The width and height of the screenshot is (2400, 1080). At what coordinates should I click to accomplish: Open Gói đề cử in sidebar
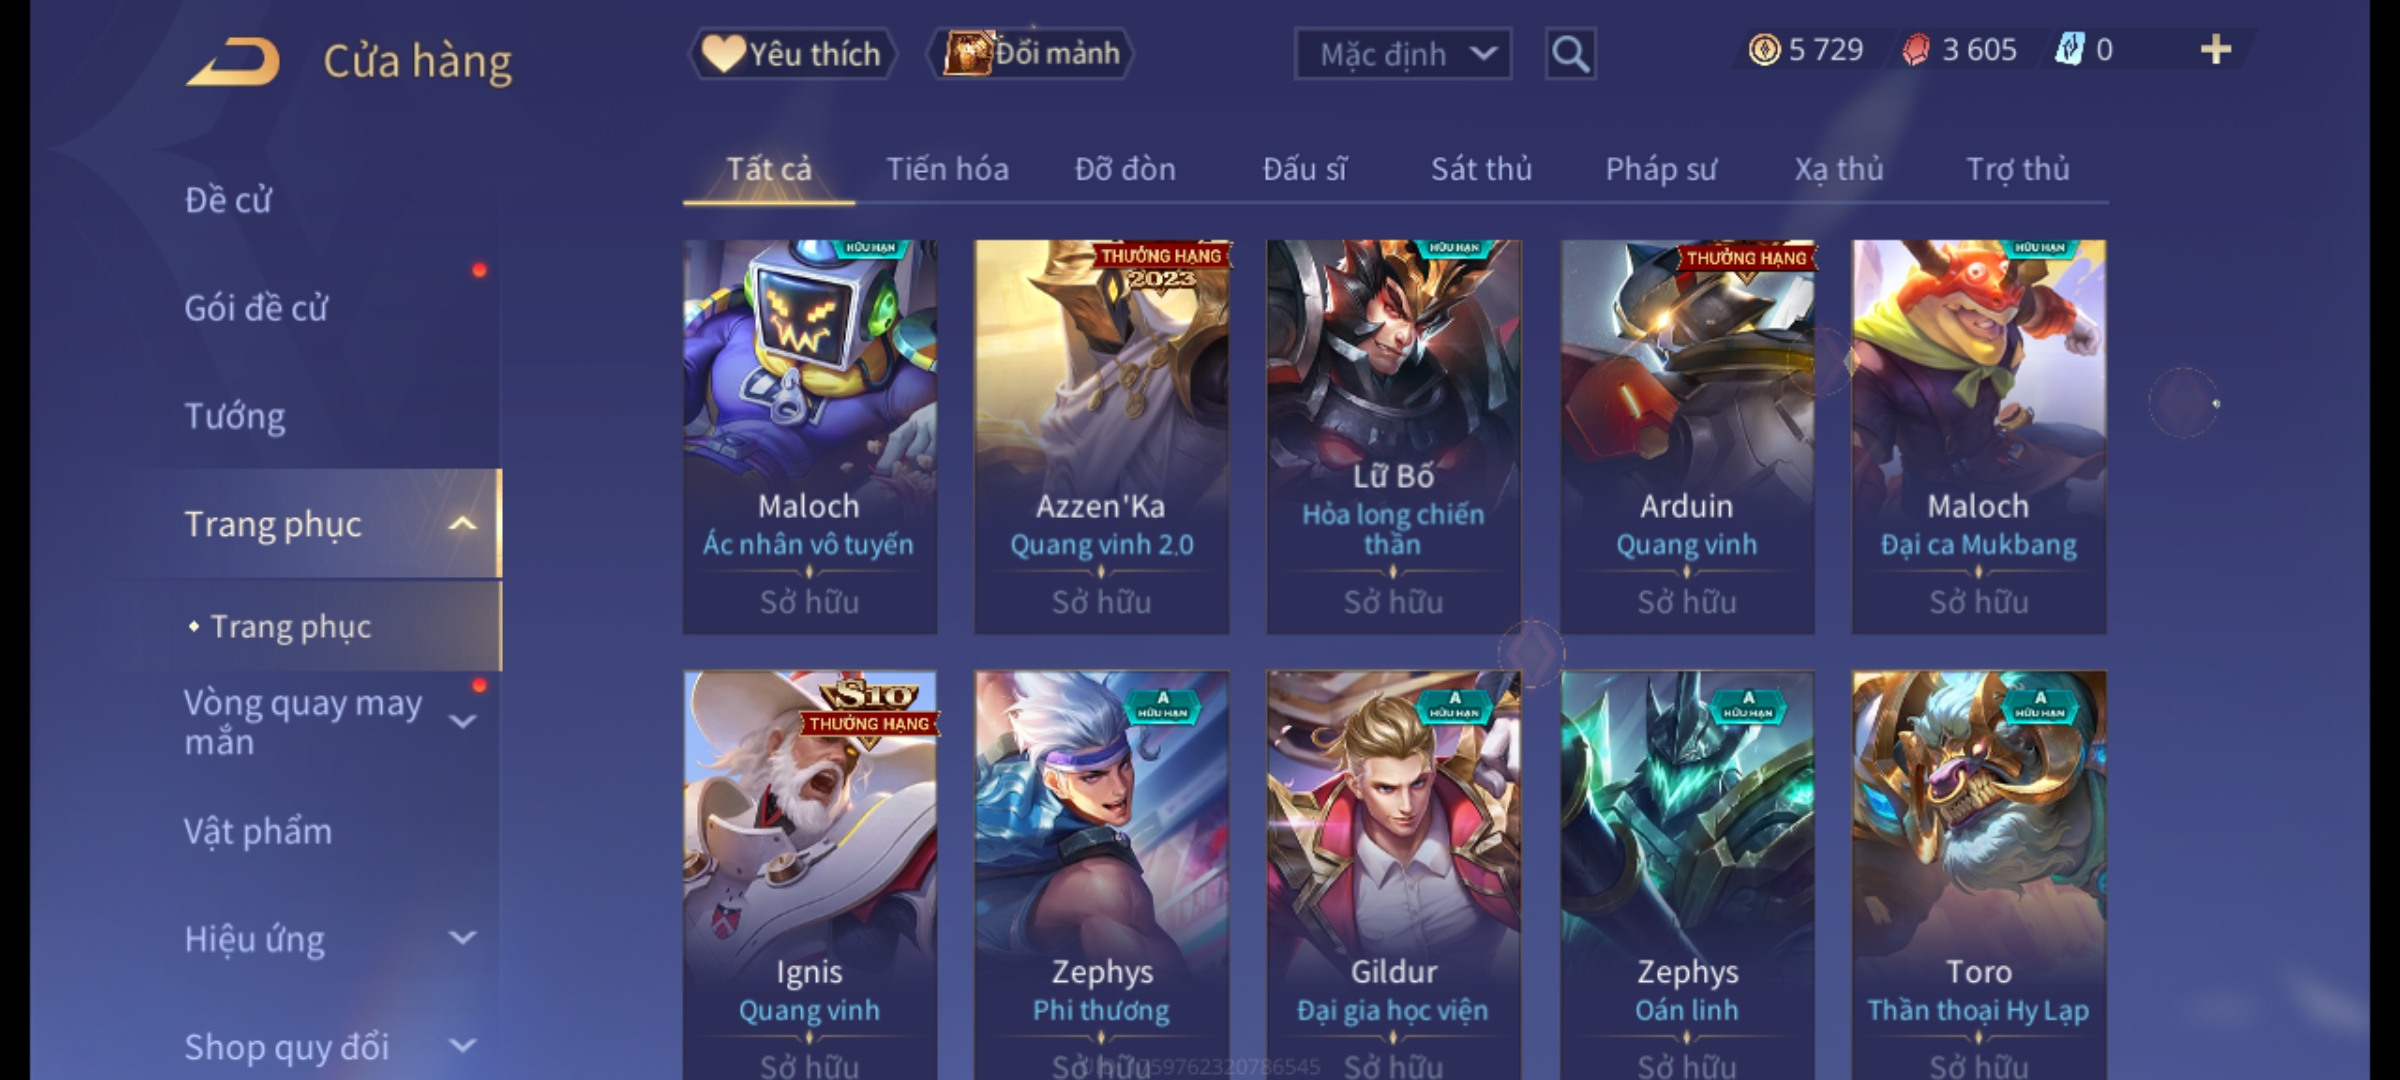(256, 308)
